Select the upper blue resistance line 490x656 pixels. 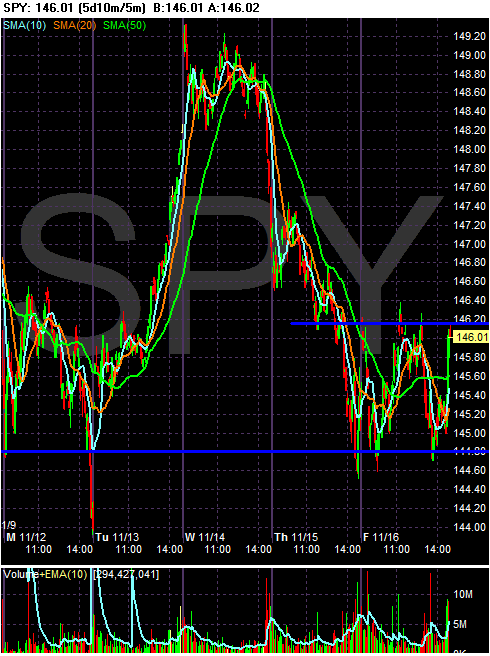(389, 323)
